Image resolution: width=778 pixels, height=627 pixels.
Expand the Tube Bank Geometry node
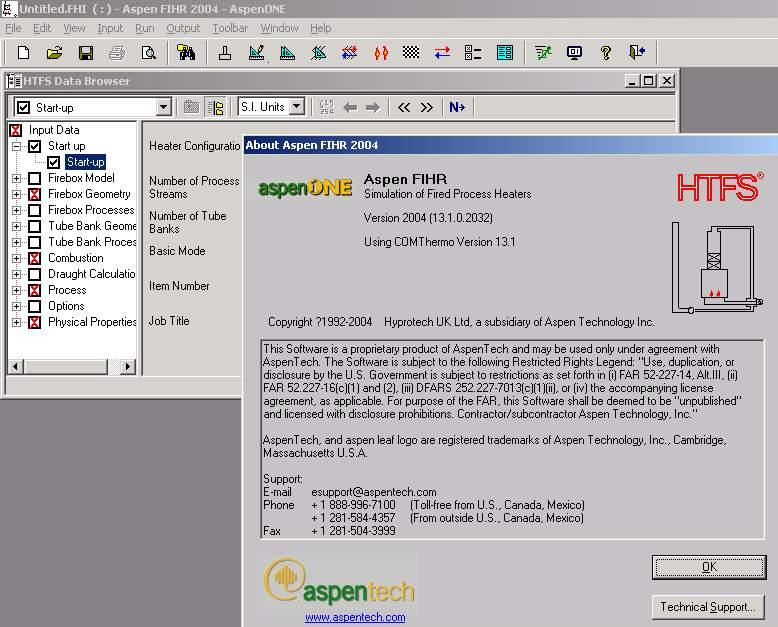(x=16, y=227)
